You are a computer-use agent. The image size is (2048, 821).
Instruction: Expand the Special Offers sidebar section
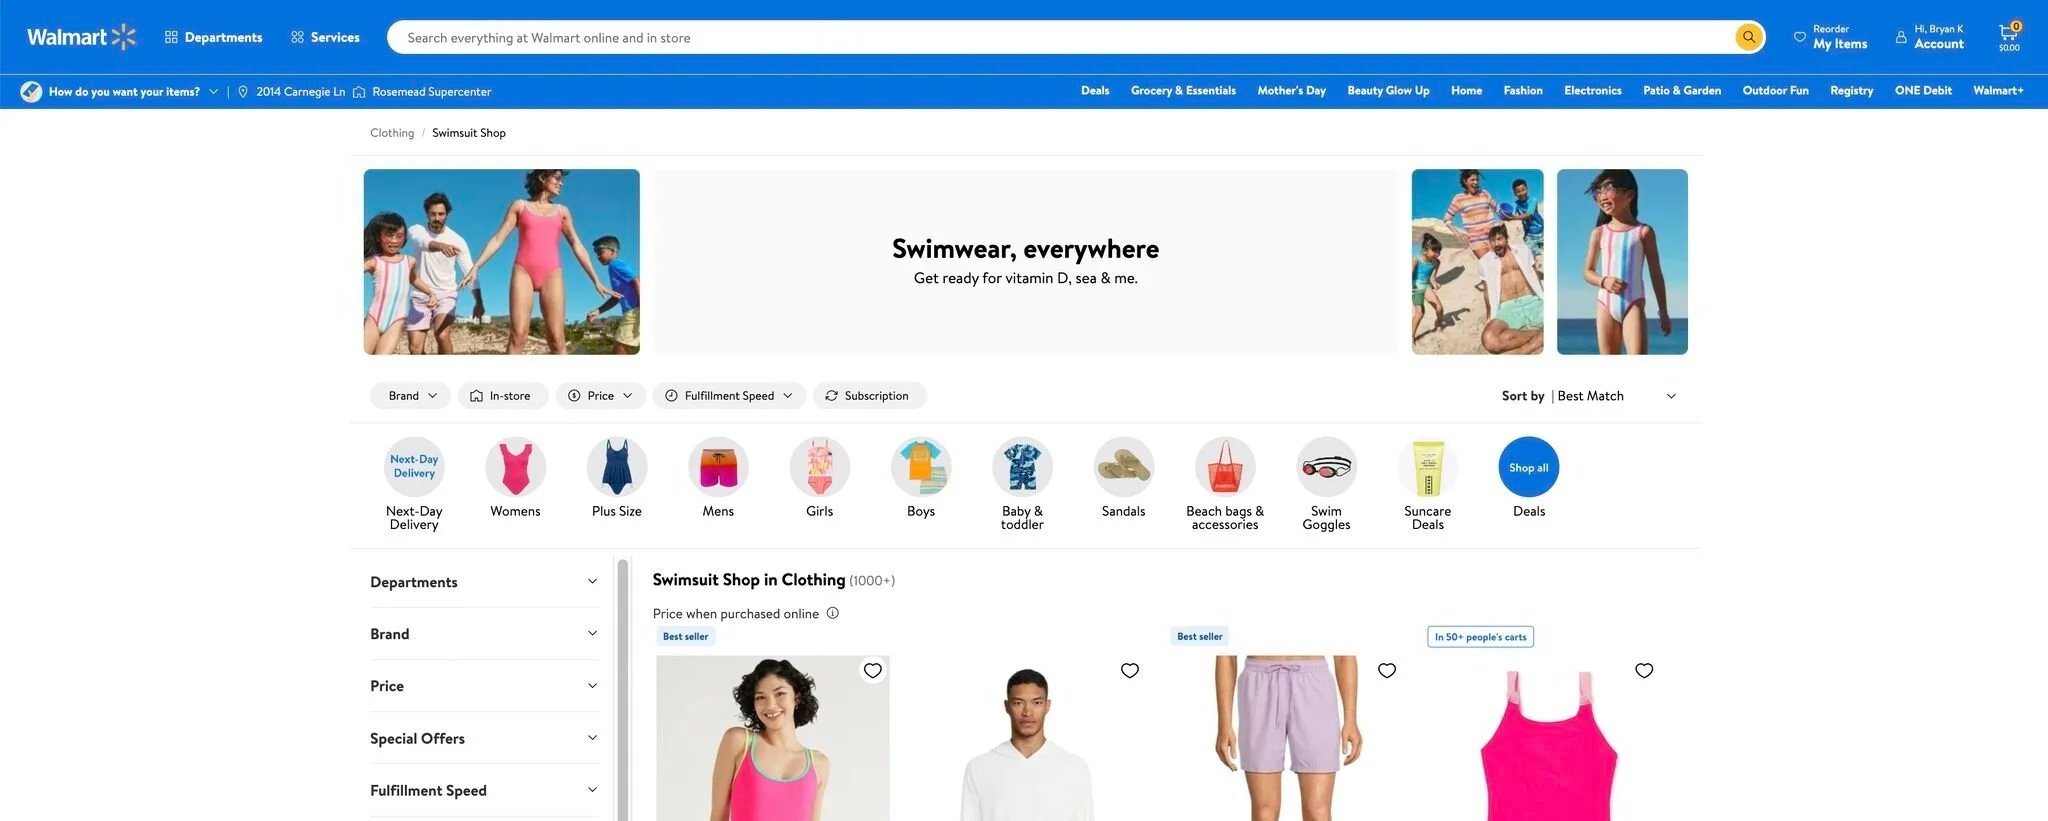484,738
